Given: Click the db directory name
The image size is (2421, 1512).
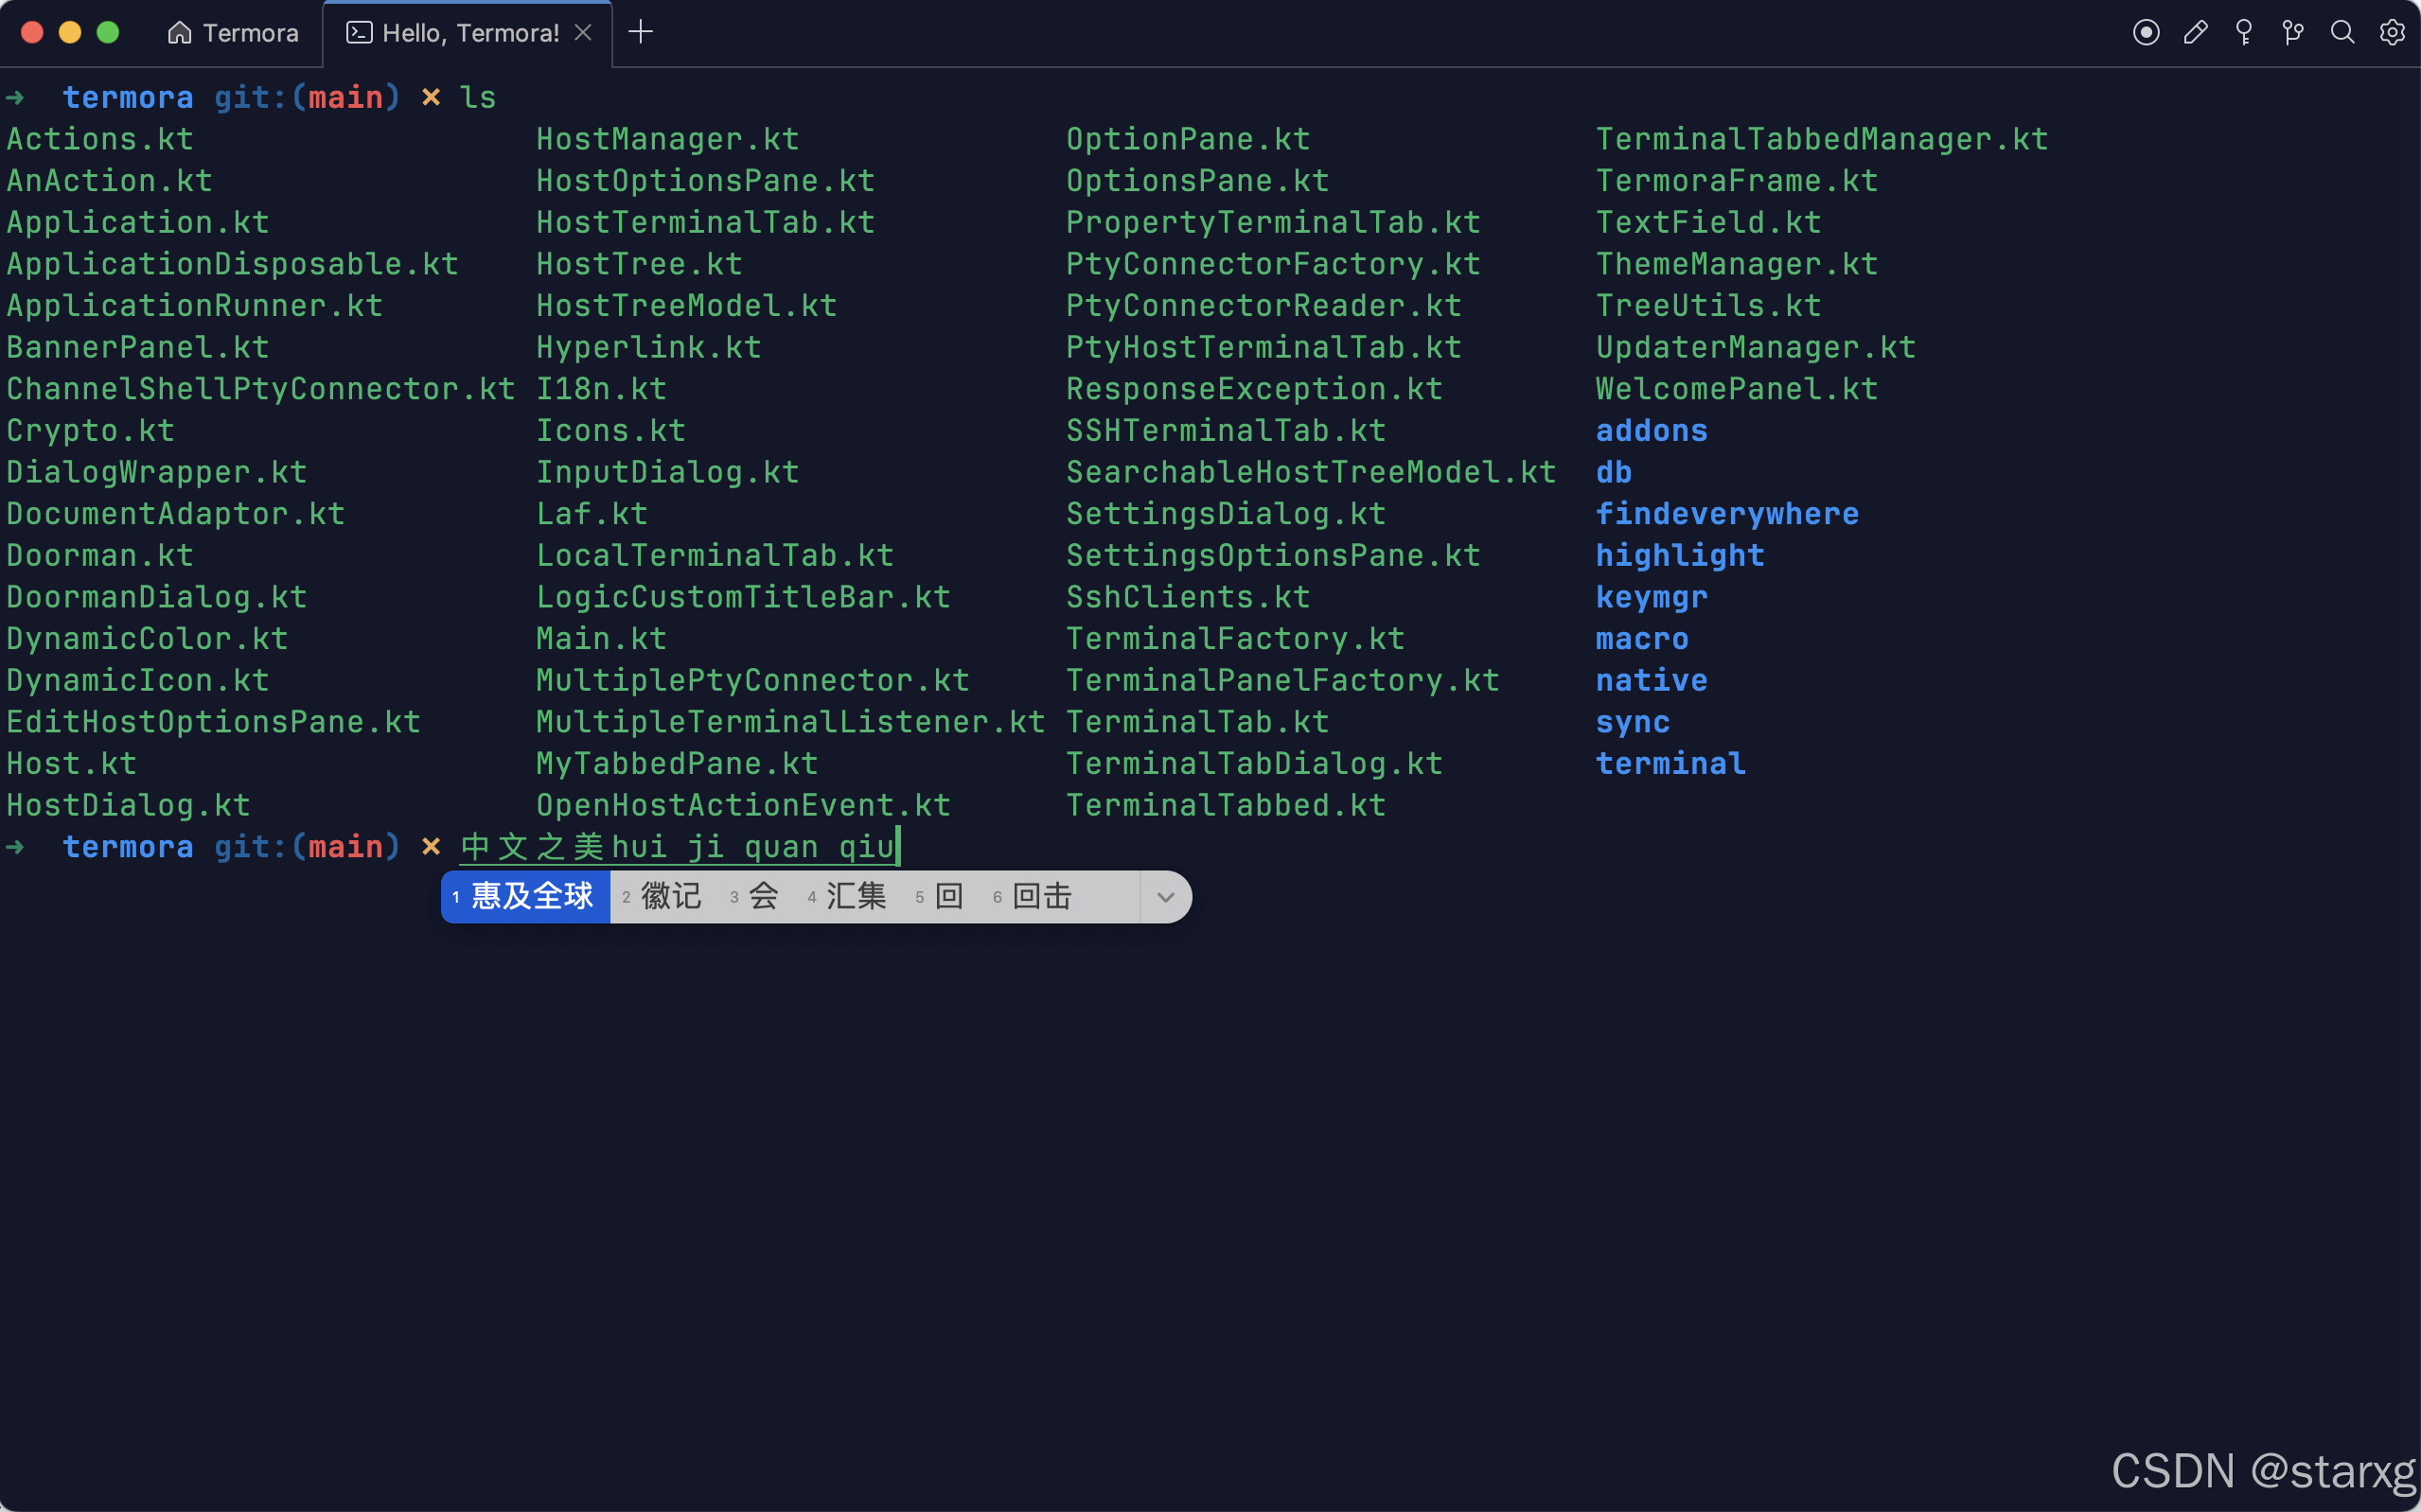Looking at the screenshot, I should [1614, 472].
